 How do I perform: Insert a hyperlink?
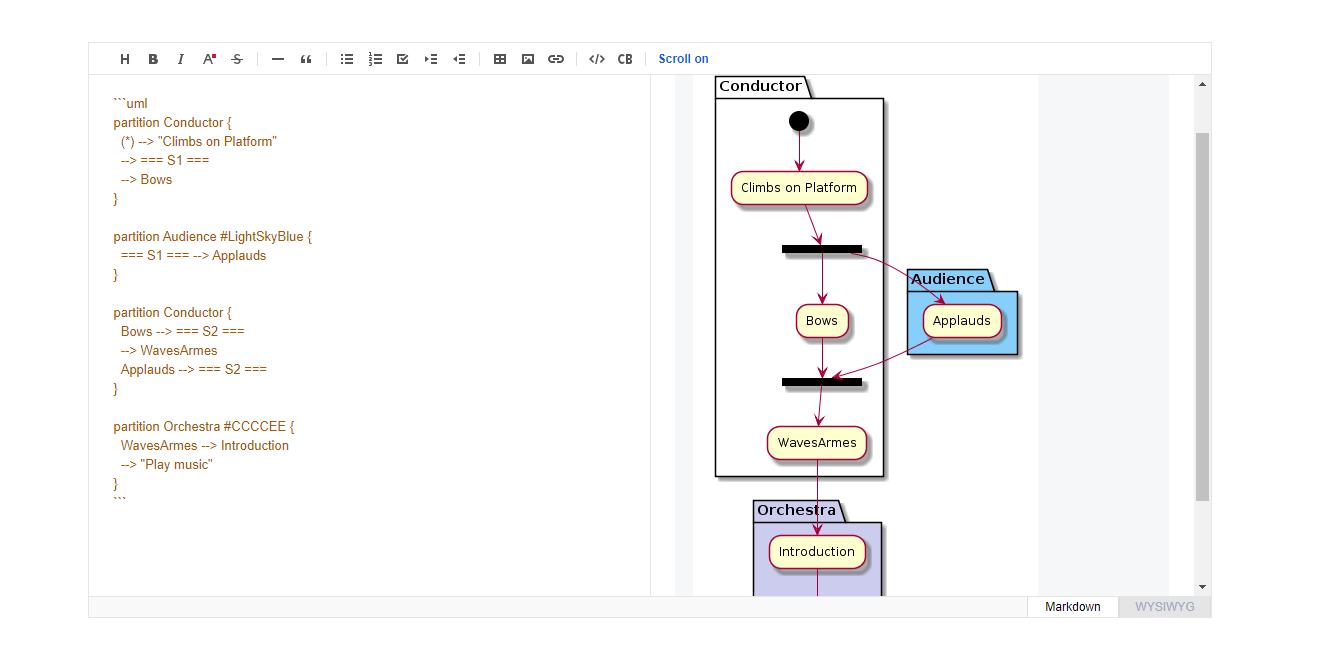pyautogui.click(x=556, y=59)
